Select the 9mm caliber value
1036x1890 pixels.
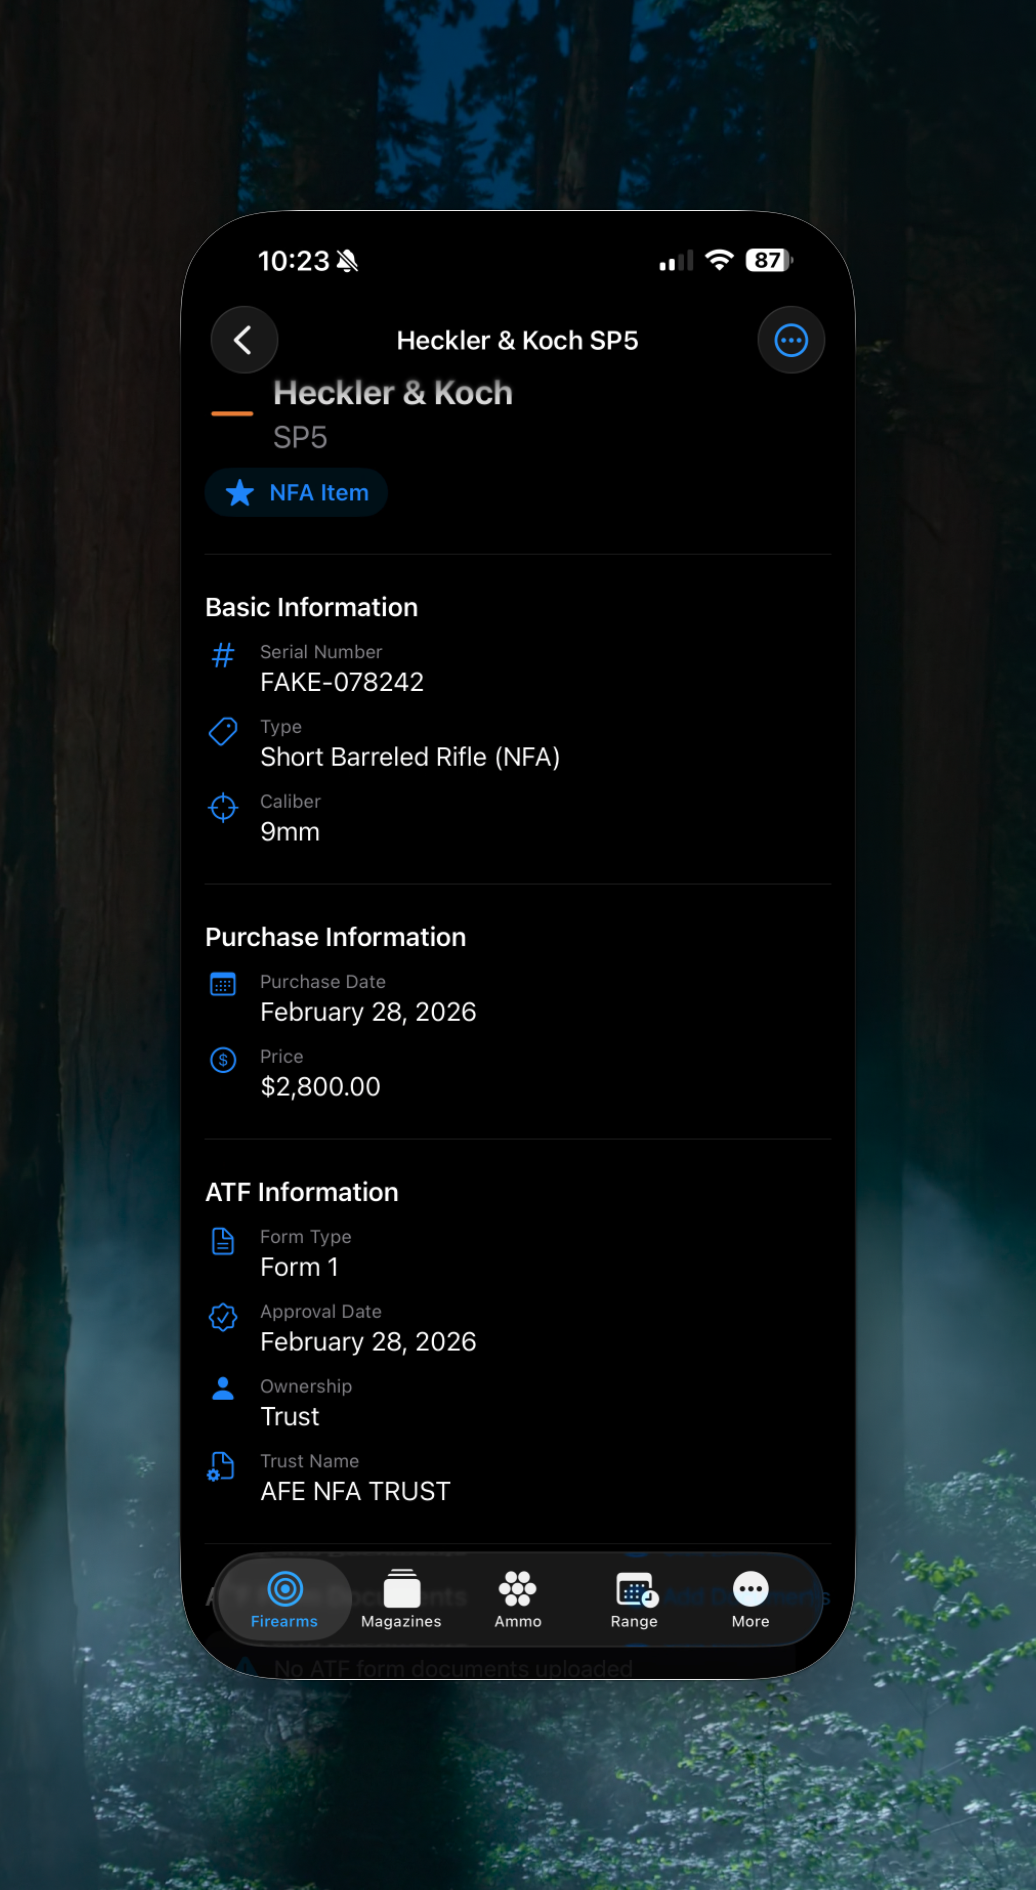click(x=290, y=832)
